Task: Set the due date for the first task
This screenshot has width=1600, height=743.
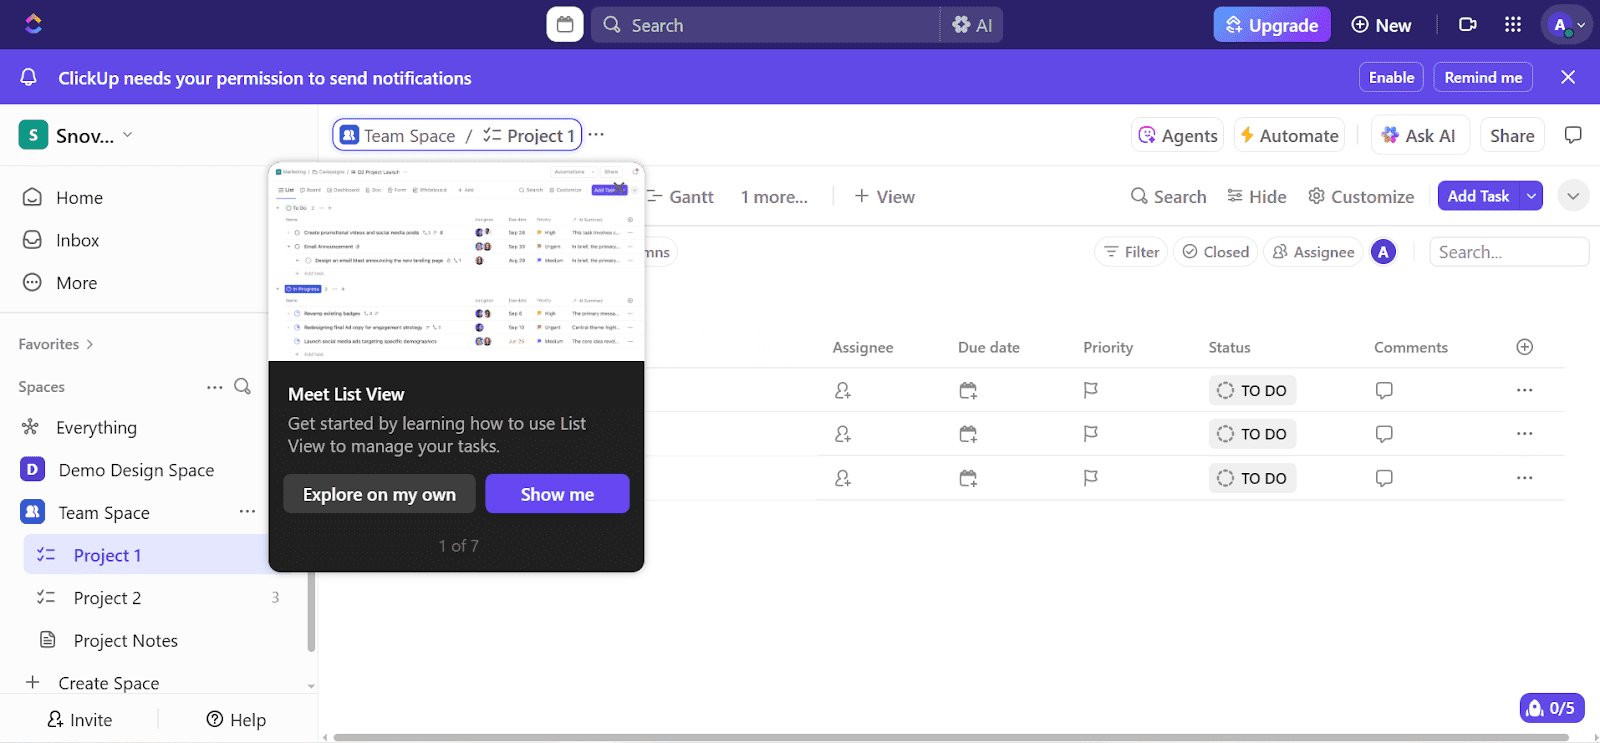Action: pyautogui.click(x=967, y=391)
